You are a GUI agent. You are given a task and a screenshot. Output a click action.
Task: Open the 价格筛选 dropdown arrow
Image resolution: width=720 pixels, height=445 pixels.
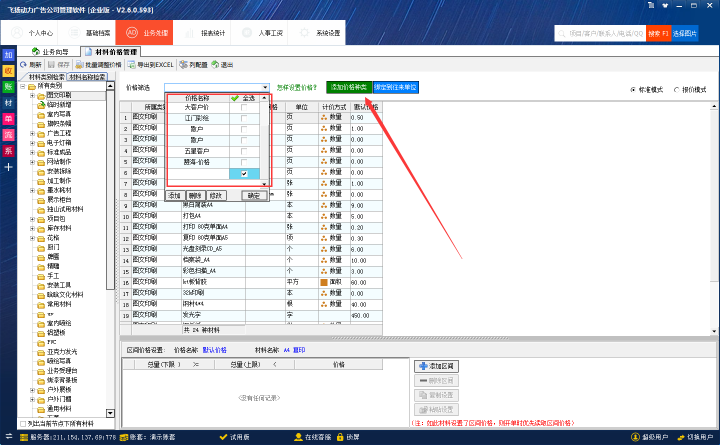(x=266, y=88)
